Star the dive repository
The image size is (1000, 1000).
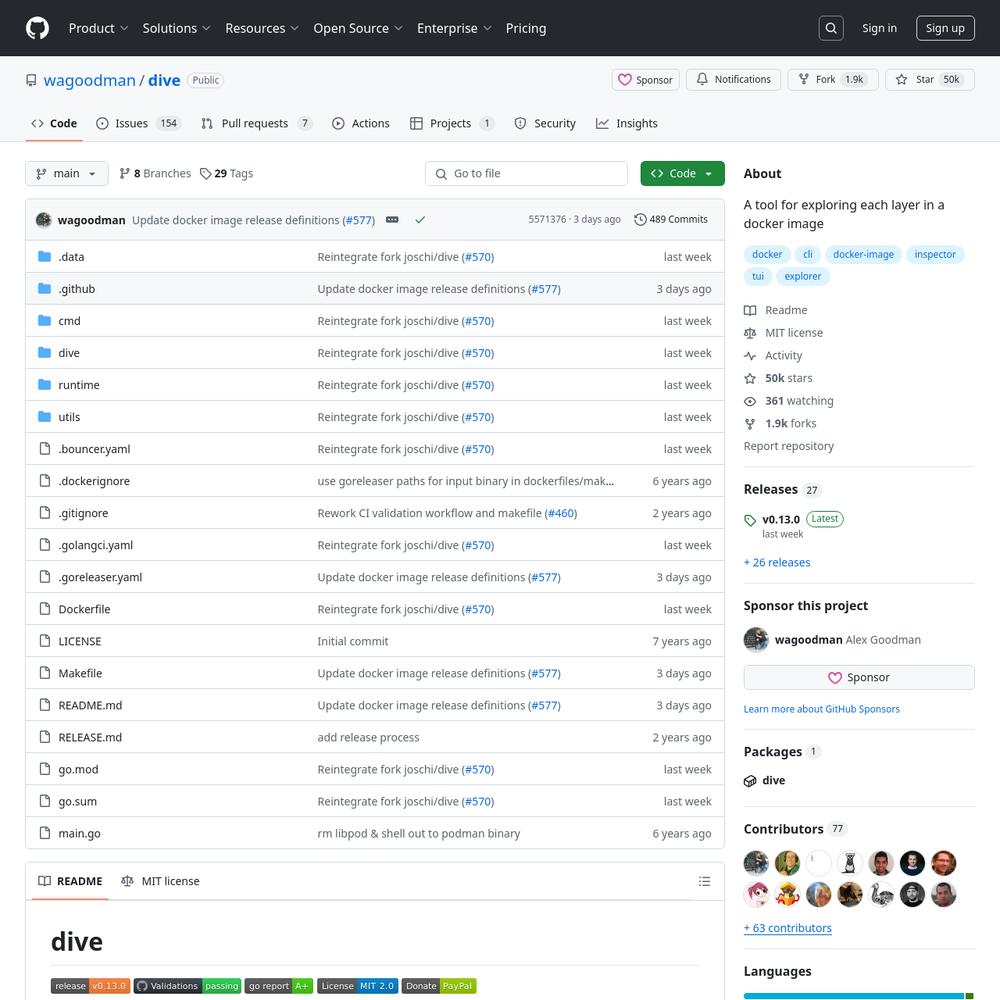(929, 80)
